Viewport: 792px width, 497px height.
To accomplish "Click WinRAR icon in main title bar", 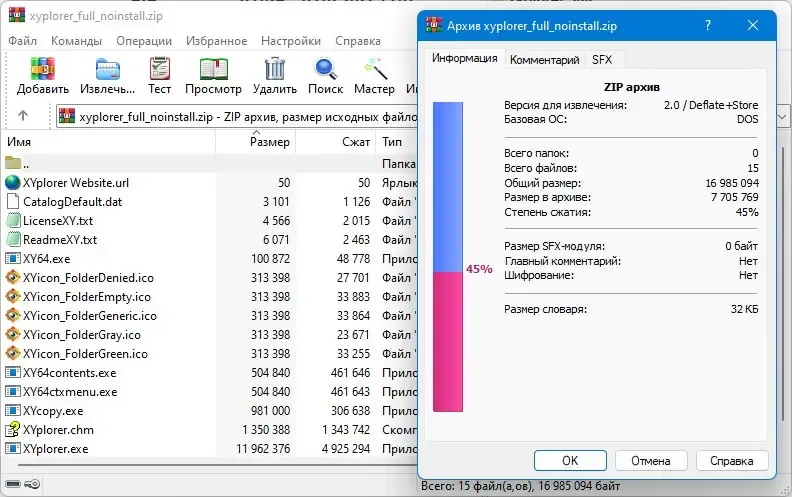I will [17, 15].
